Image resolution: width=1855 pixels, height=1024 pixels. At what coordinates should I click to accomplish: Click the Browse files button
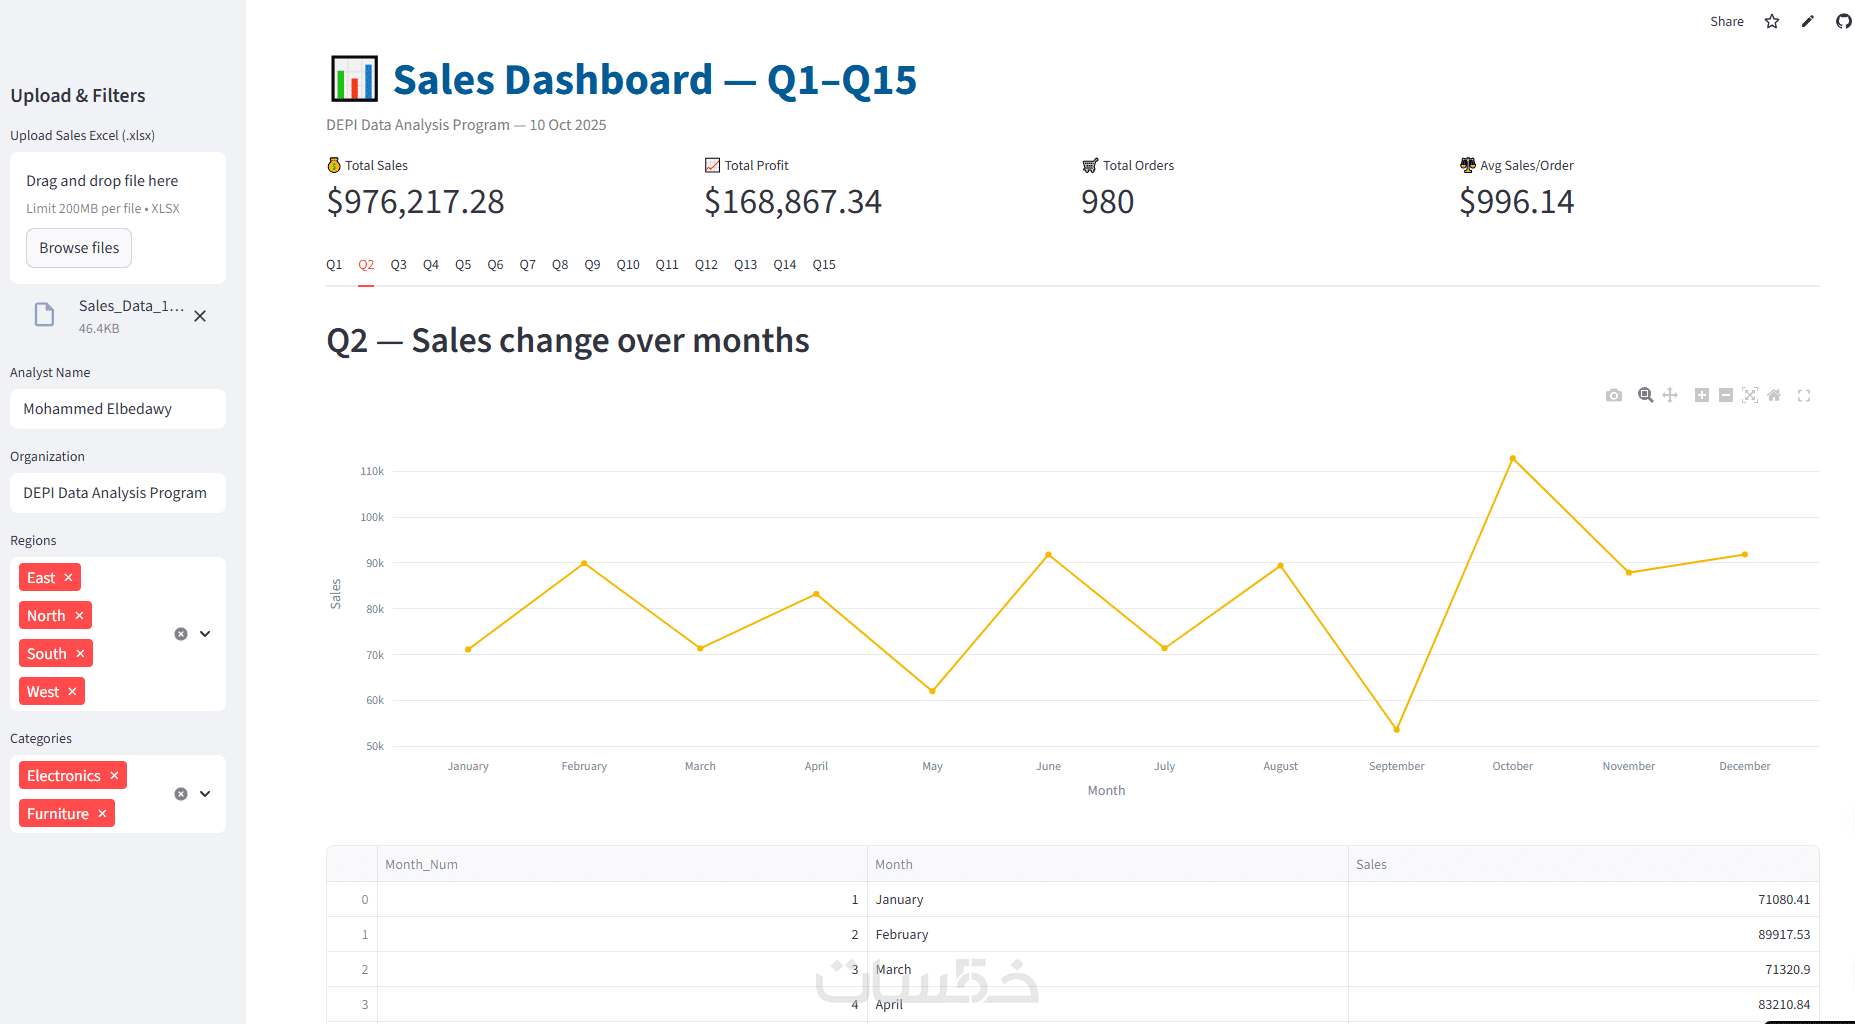[79, 248]
